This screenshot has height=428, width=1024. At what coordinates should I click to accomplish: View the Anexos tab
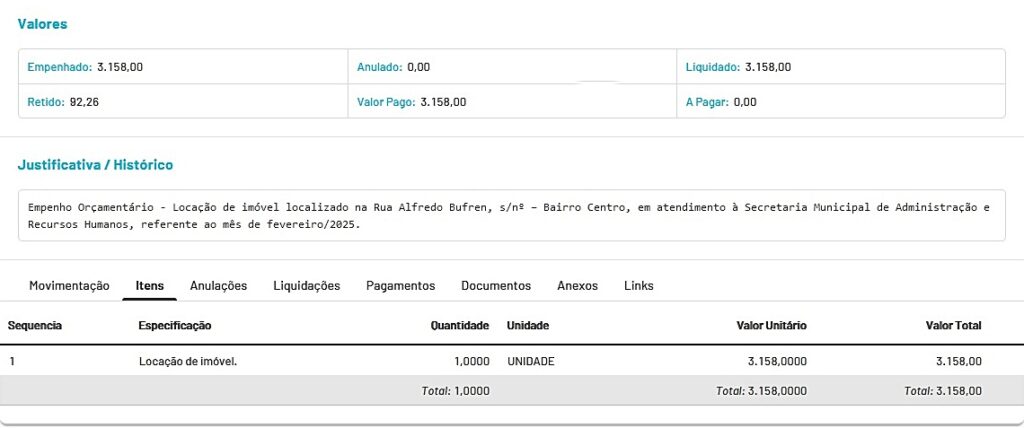tap(577, 285)
